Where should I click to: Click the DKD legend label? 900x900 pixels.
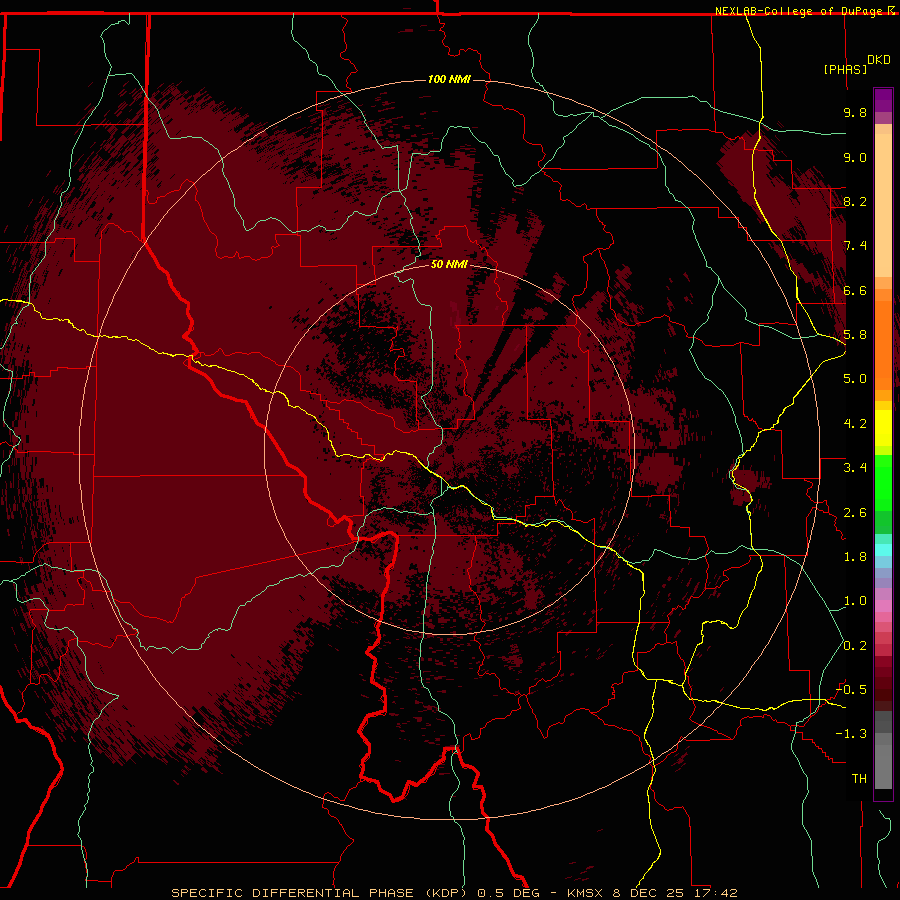[879, 60]
